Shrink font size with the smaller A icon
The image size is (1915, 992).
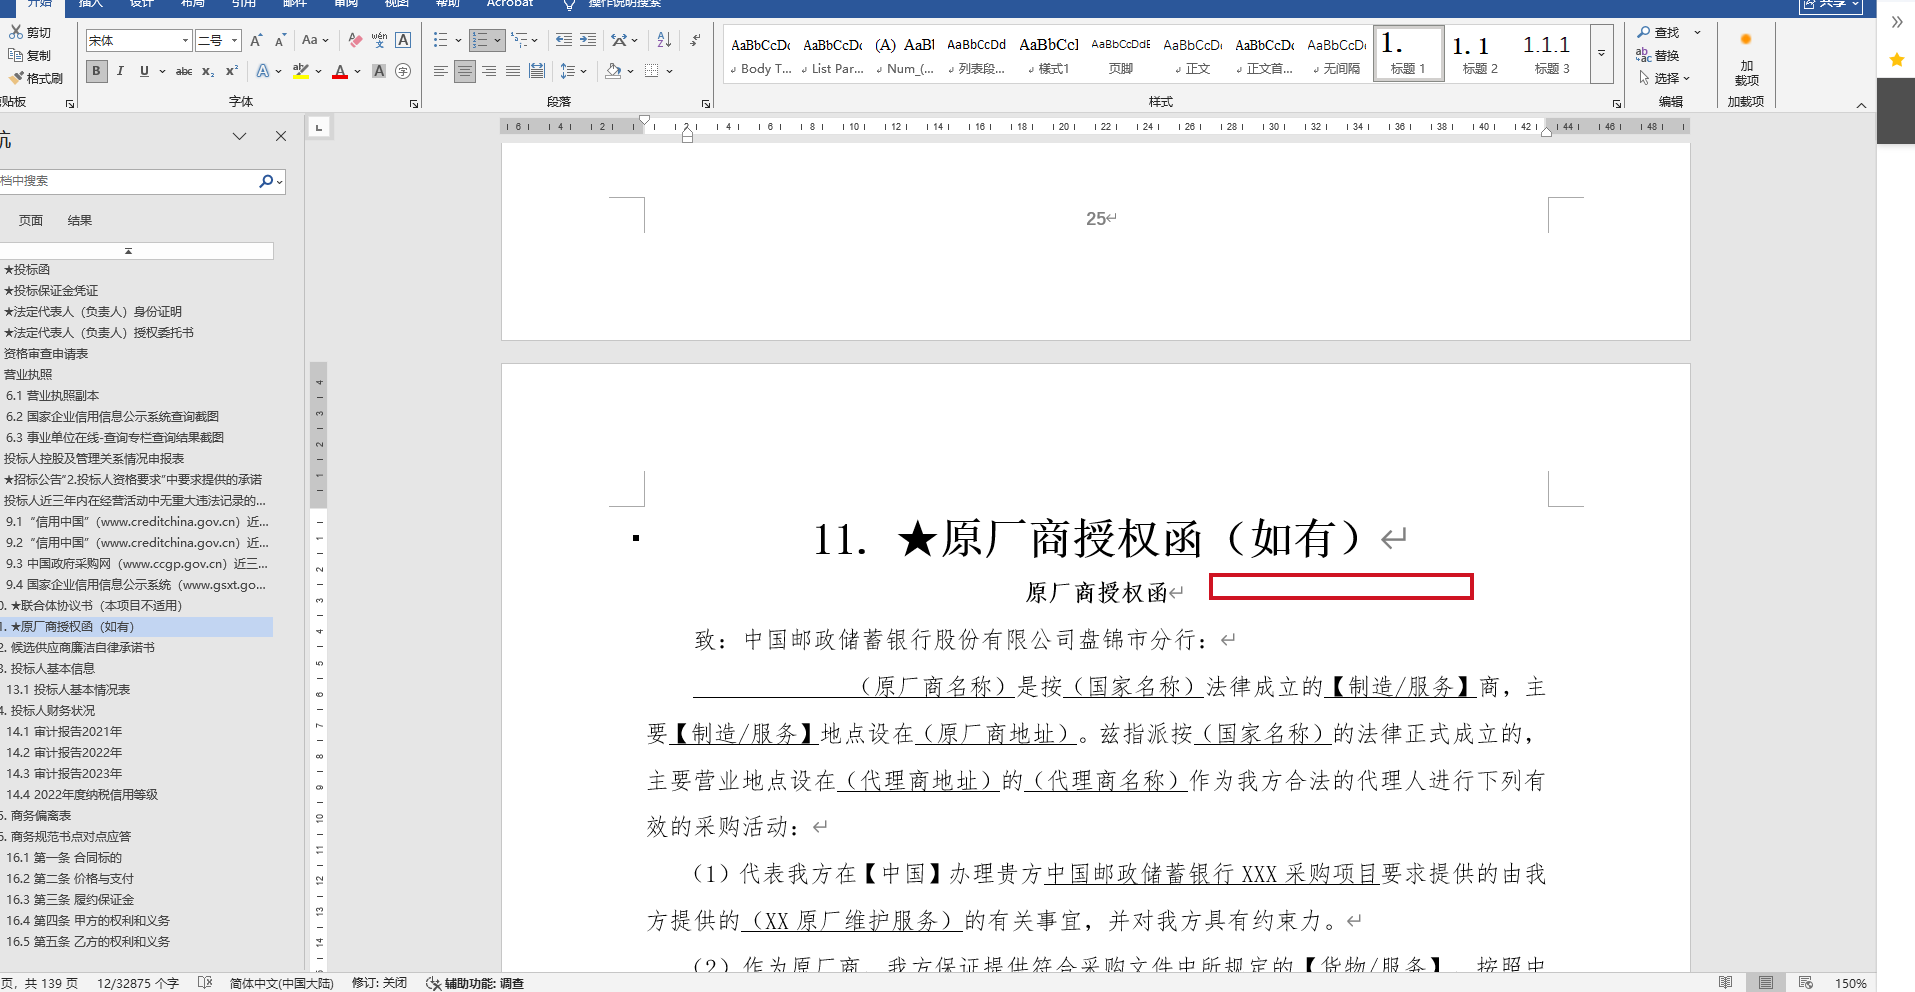point(280,40)
